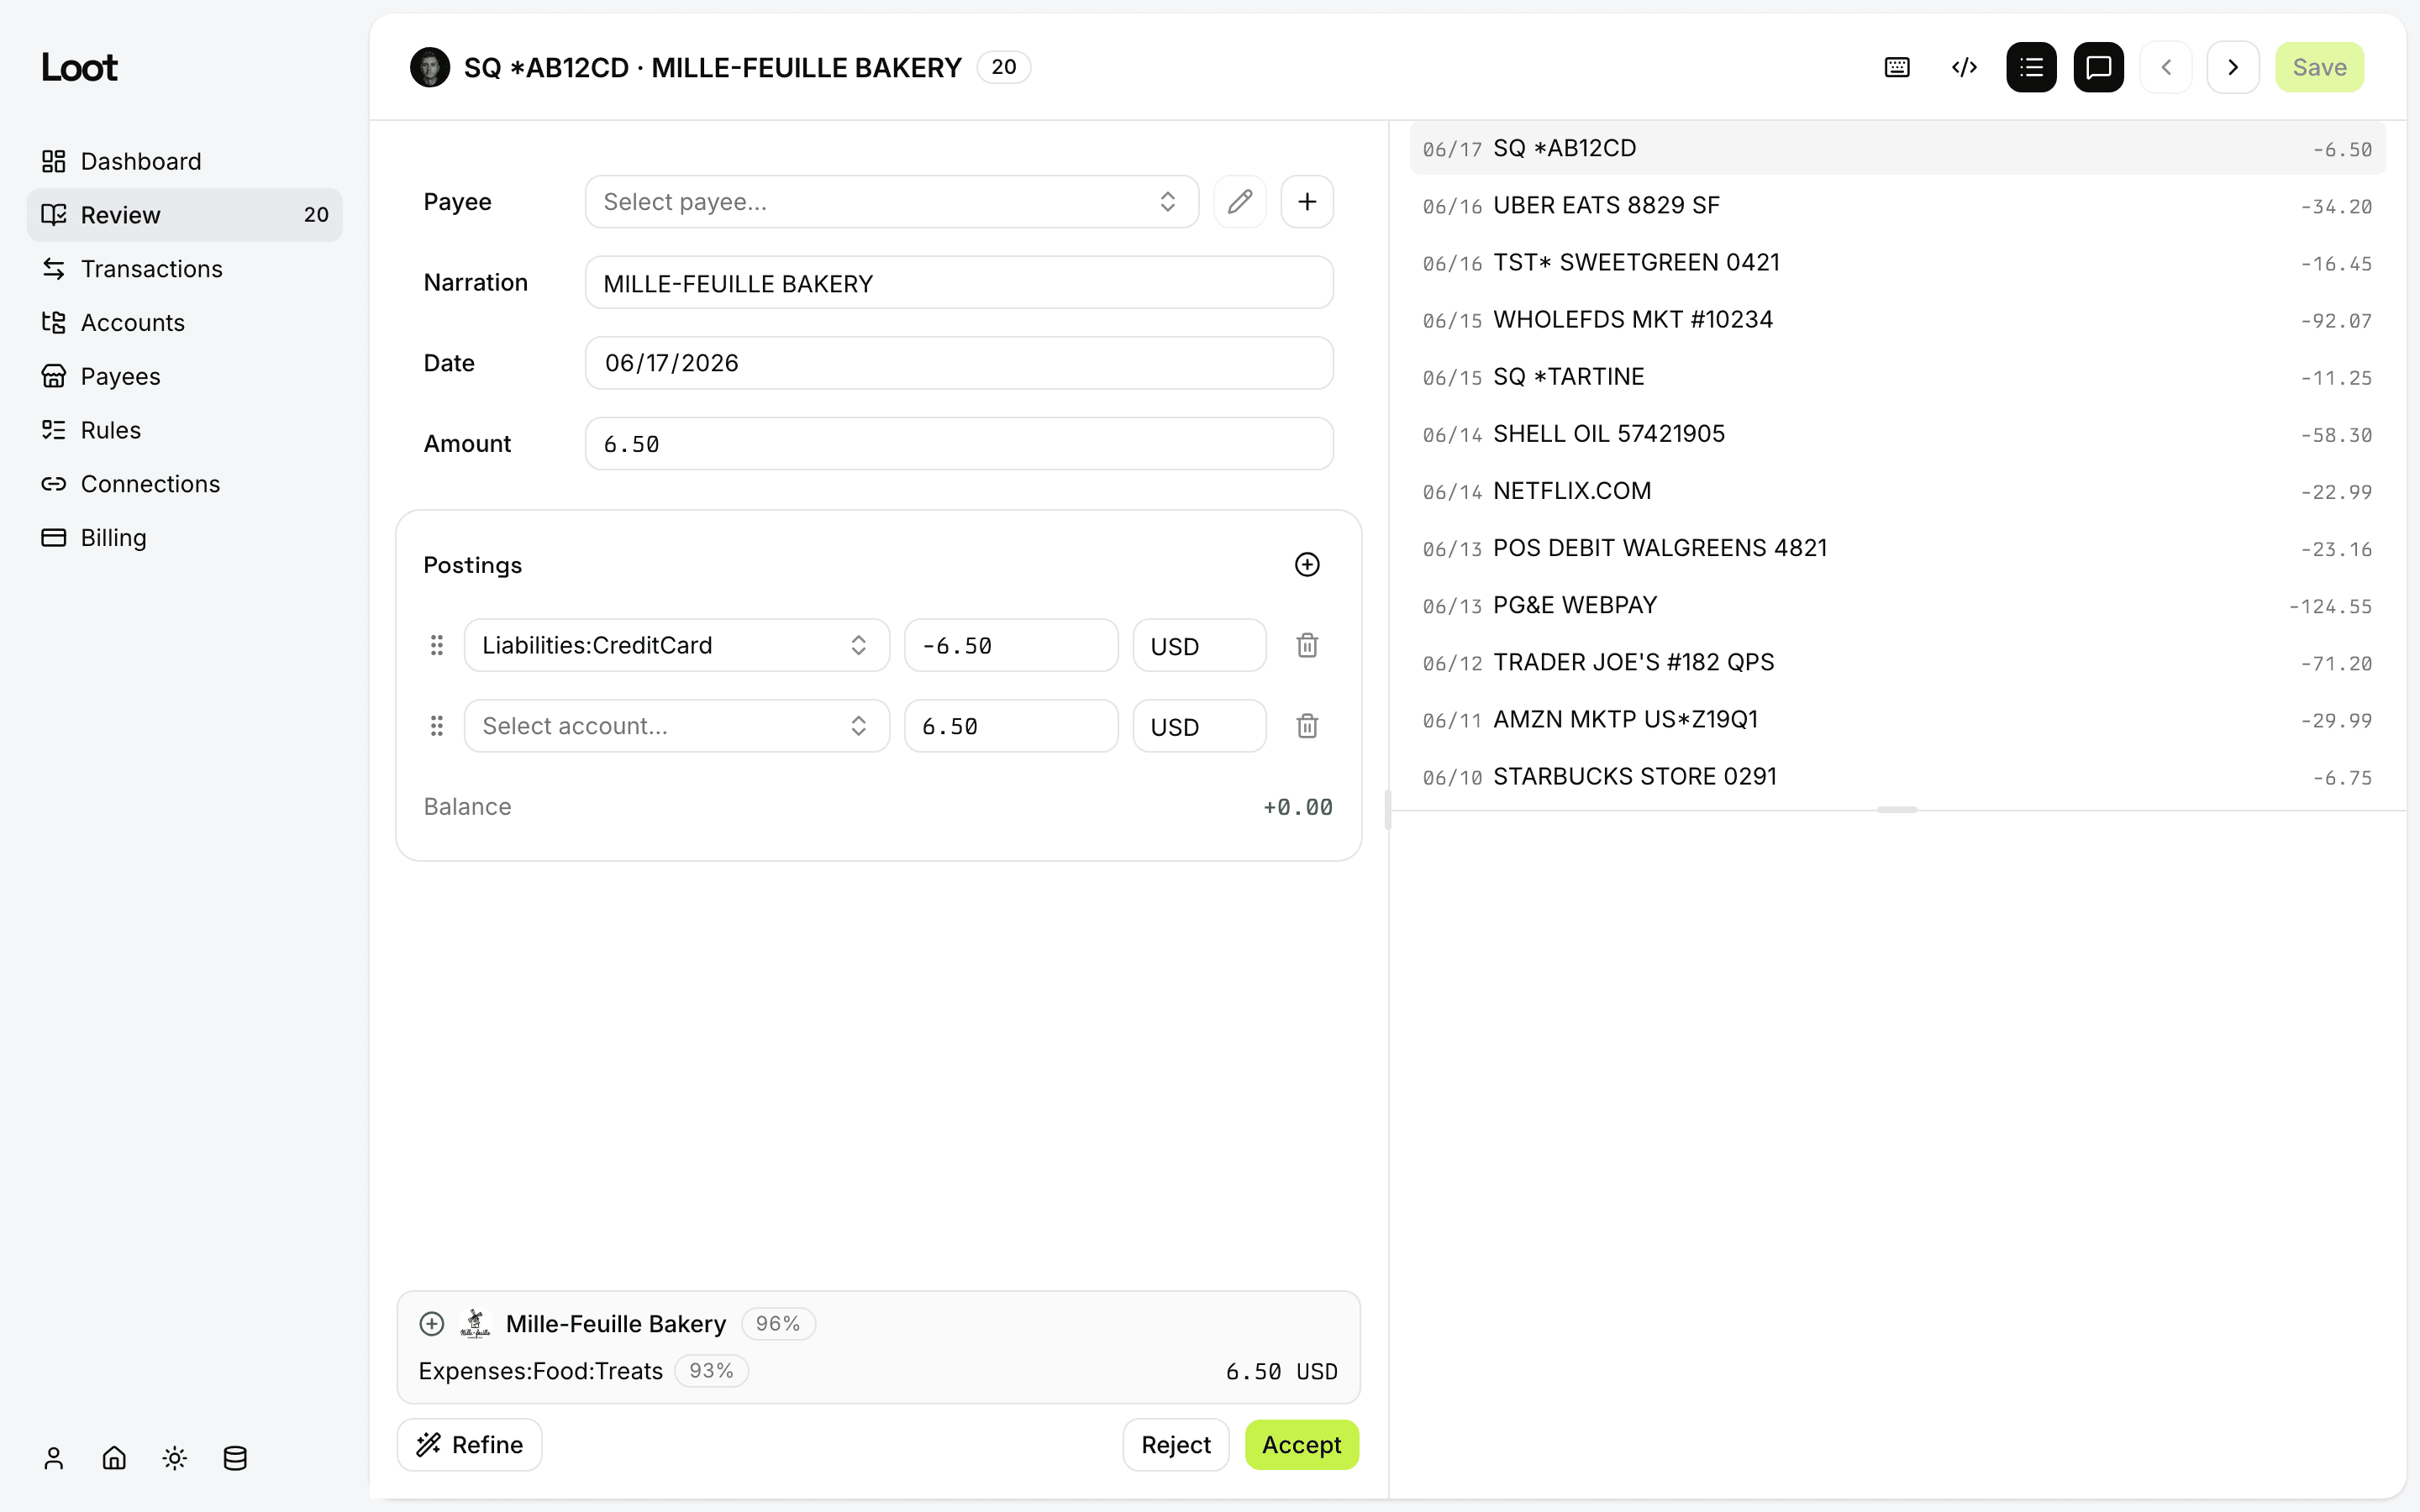Go to next transaction arrow

coord(2233,67)
